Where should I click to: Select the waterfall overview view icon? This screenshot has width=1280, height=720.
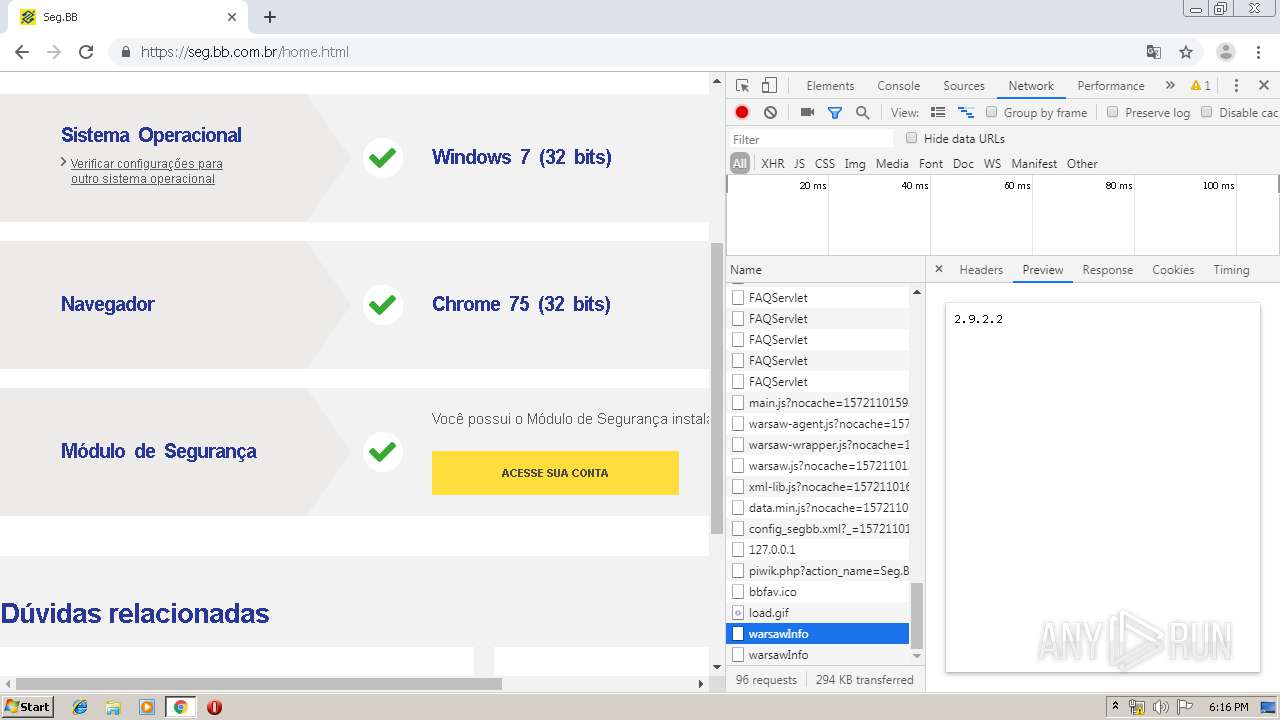[966, 113]
